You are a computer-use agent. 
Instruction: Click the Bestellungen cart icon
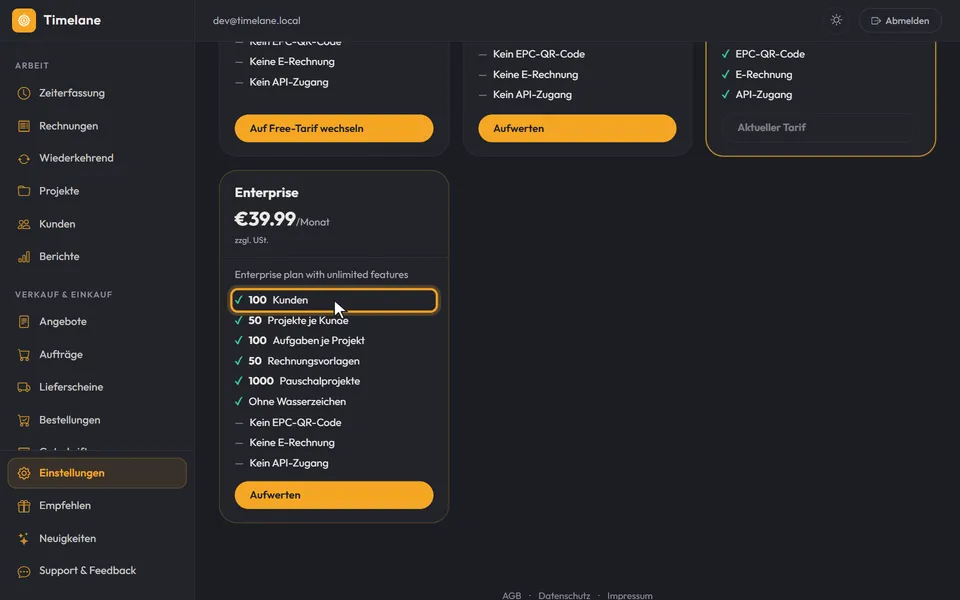pos(24,420)
